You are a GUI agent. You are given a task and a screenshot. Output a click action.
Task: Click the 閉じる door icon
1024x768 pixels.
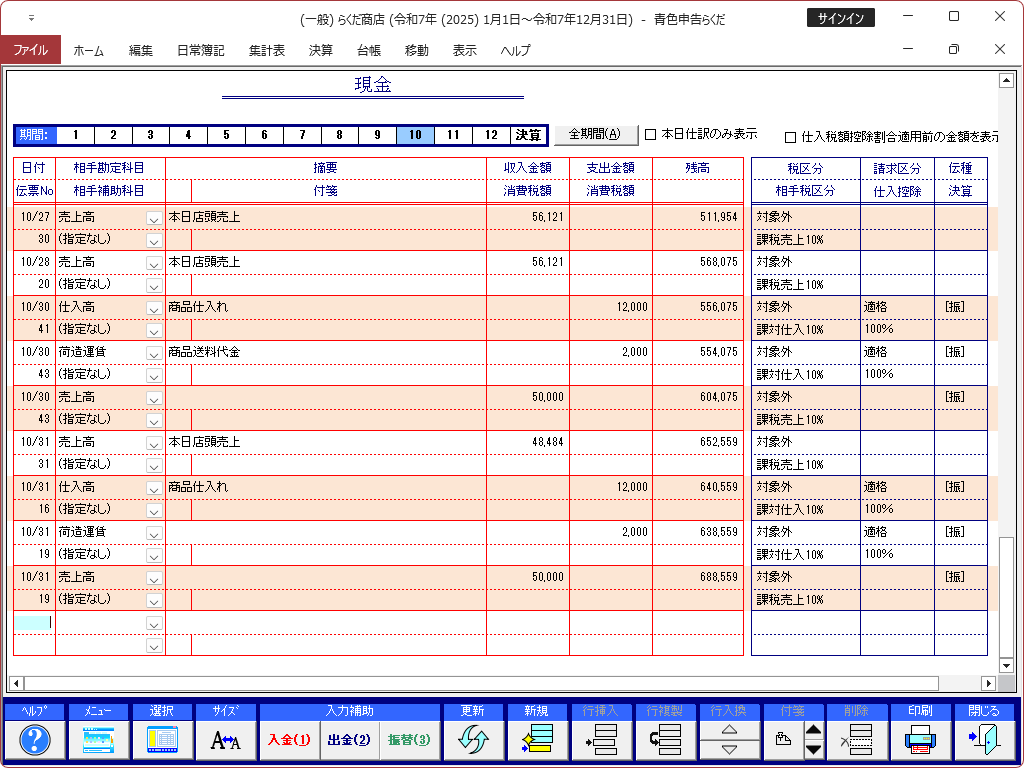click(983, 740)
